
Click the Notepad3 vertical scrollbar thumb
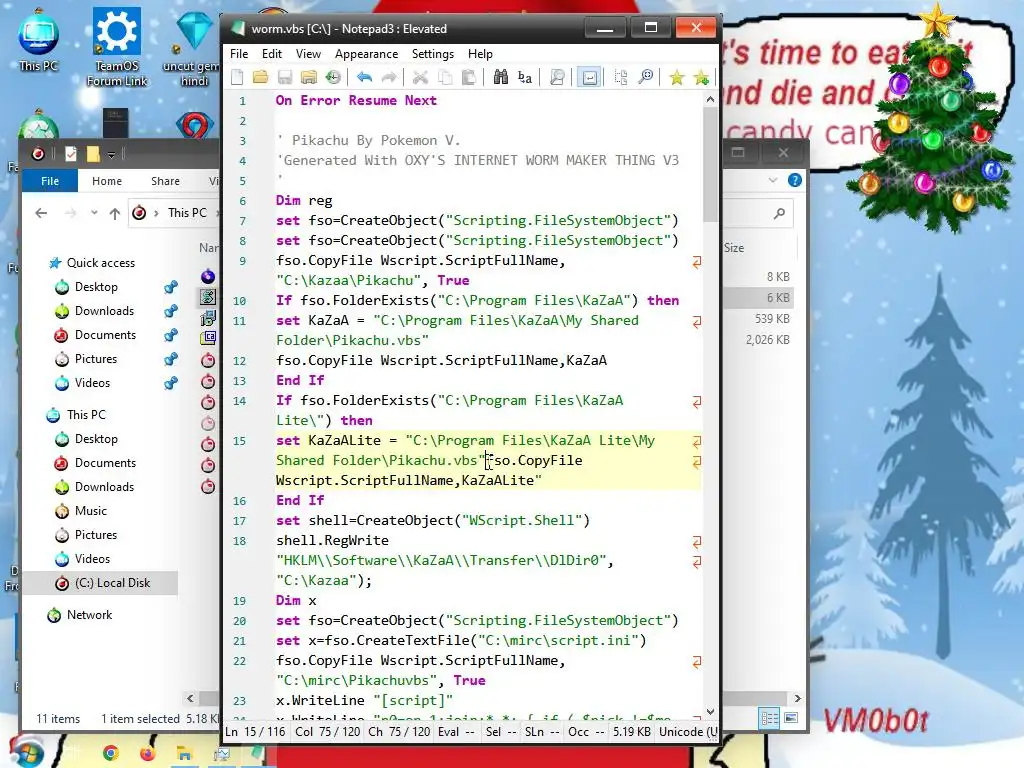point(710,165)
